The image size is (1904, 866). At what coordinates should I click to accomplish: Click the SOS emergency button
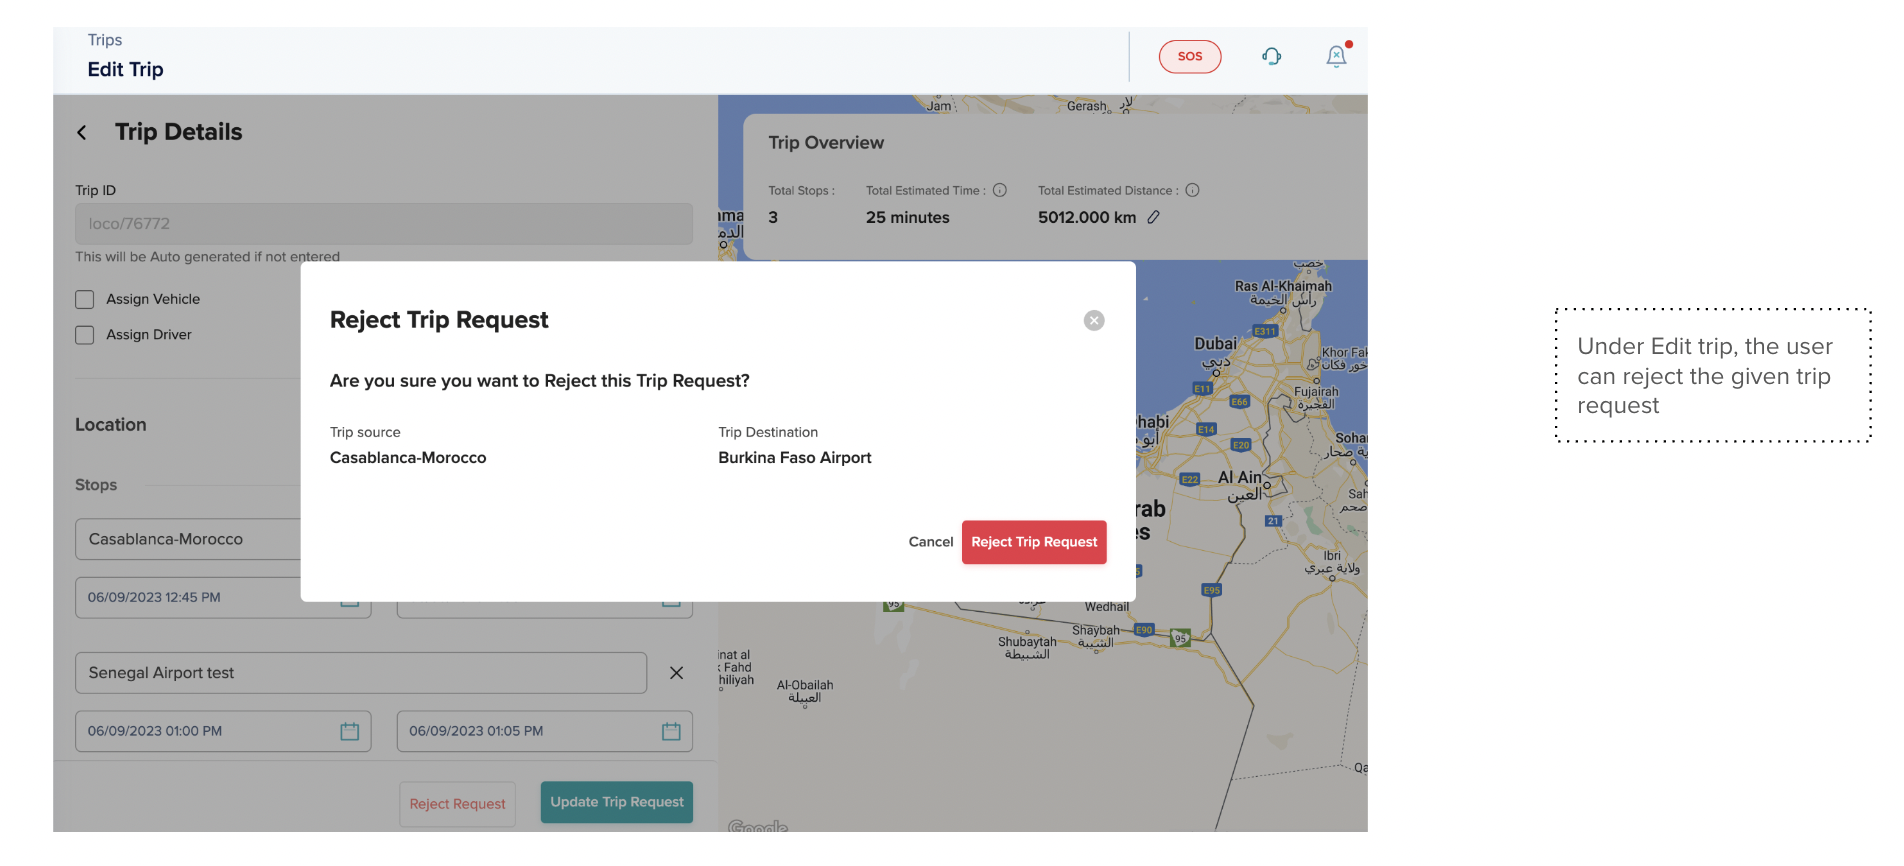(1189, 57)
